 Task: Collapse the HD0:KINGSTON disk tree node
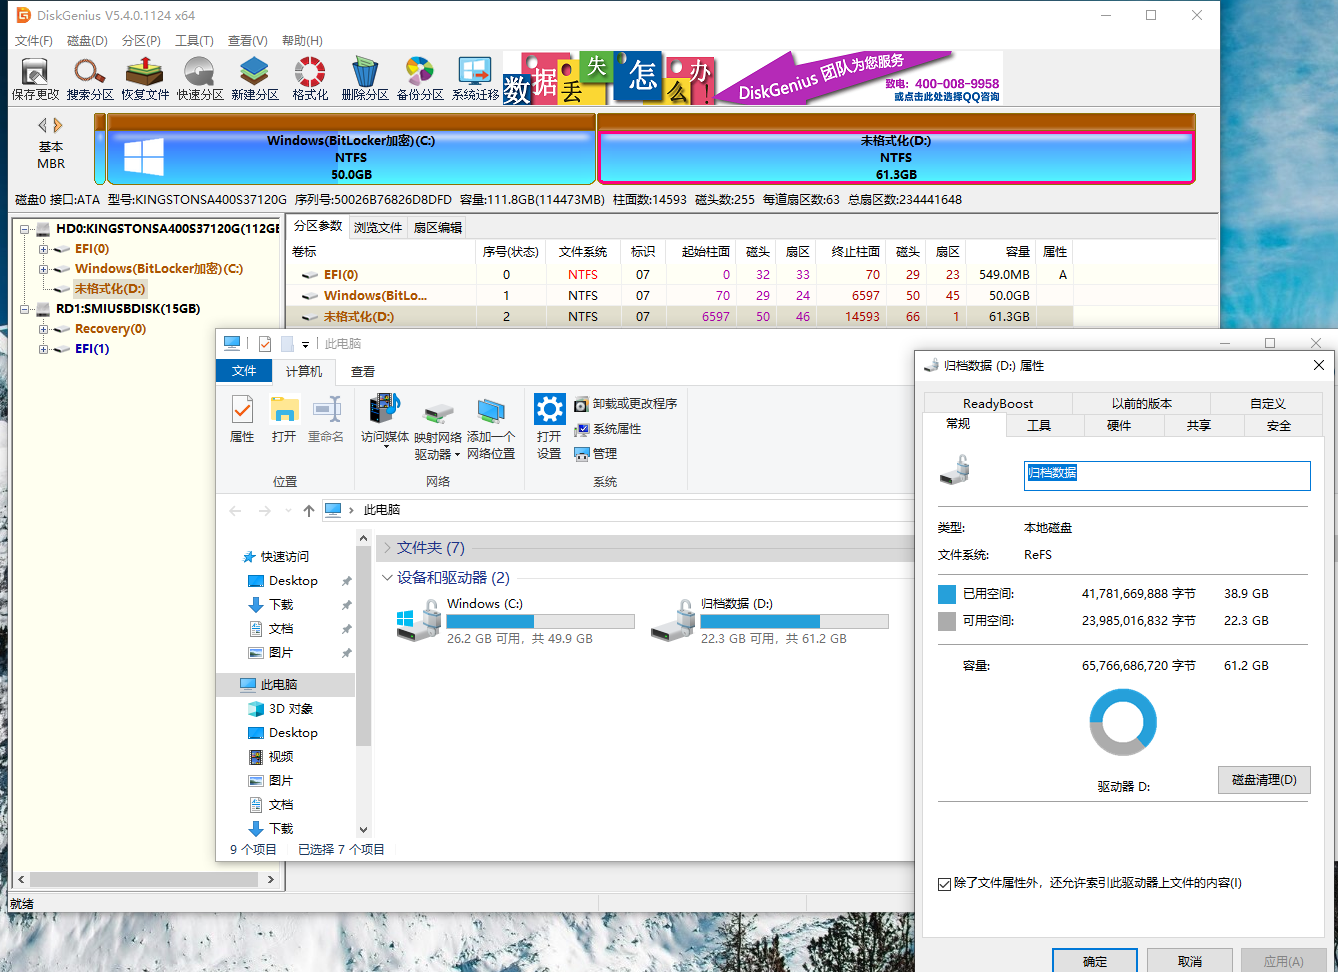[x=25, y=229]
